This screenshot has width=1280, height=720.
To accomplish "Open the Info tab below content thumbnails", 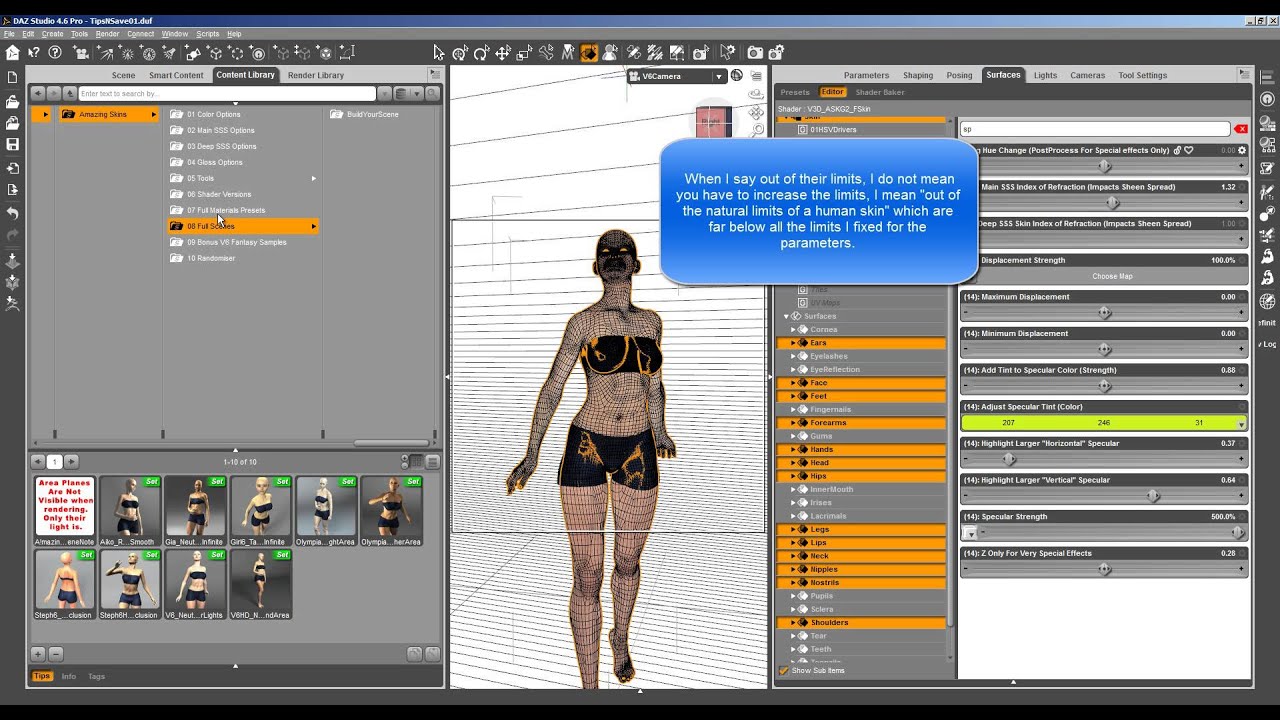I will pyautogui.click(x=68, y=676).
